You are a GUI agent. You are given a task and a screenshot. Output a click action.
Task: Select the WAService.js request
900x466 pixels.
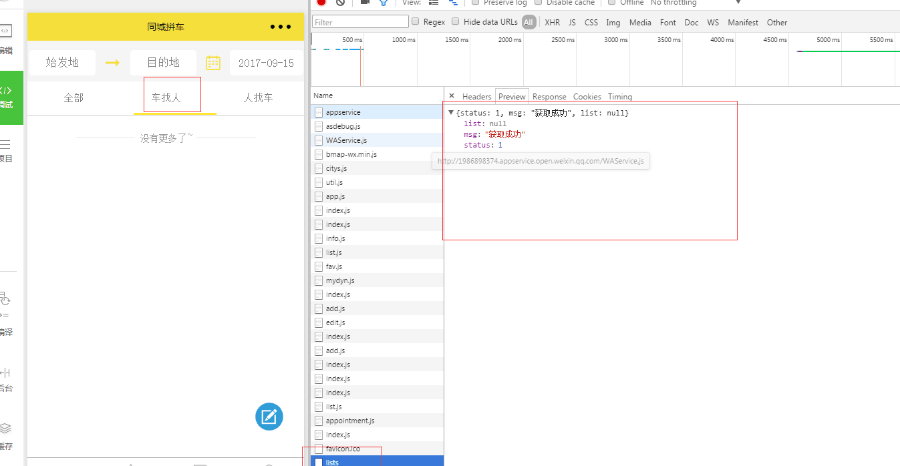click(x=377, y=140)
